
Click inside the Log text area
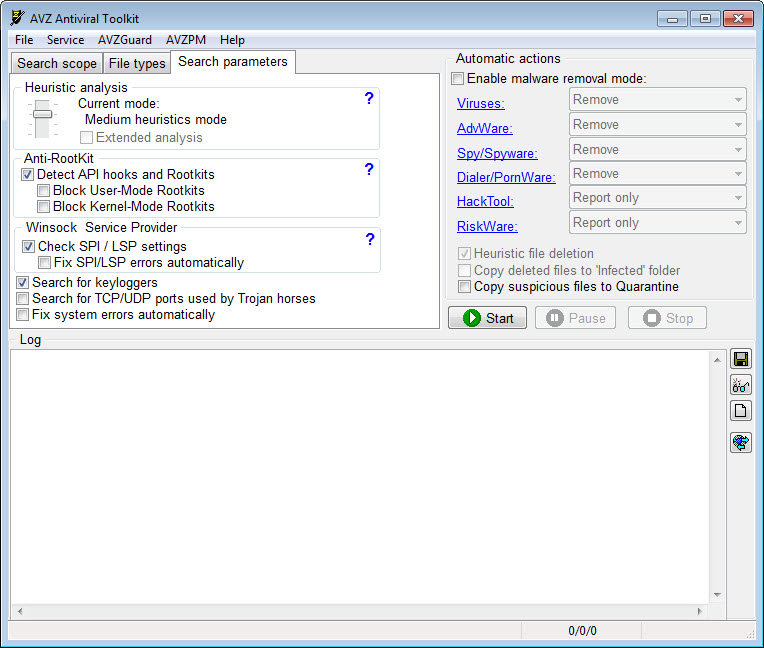[x=361, y=476]
